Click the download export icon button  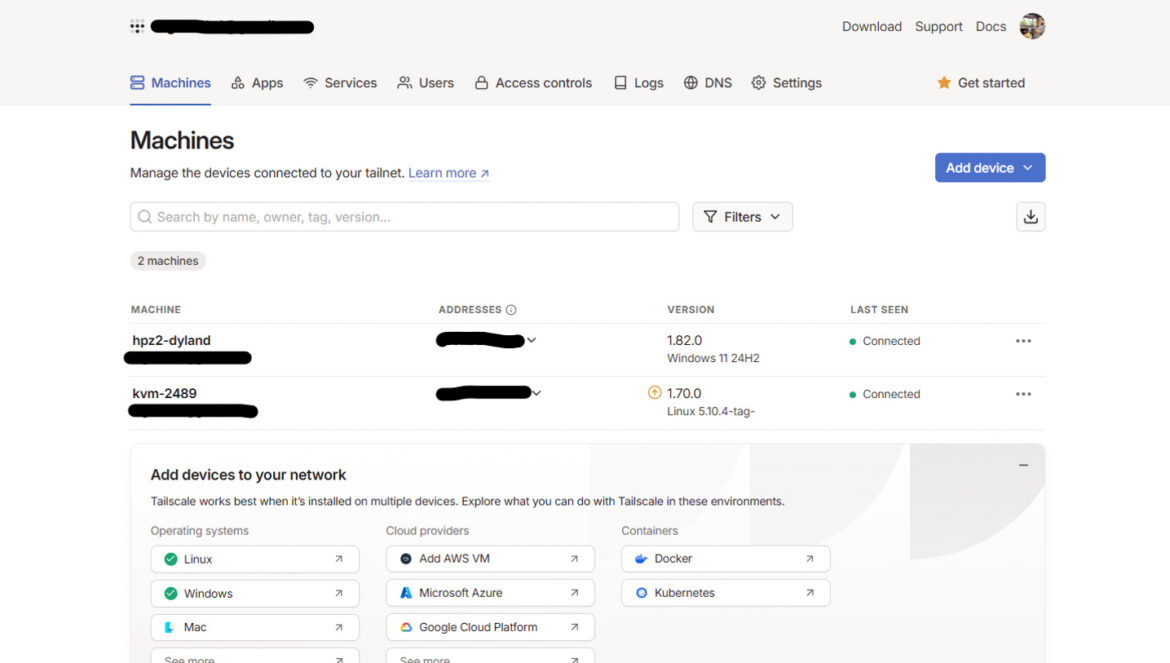pos(1030,217)
